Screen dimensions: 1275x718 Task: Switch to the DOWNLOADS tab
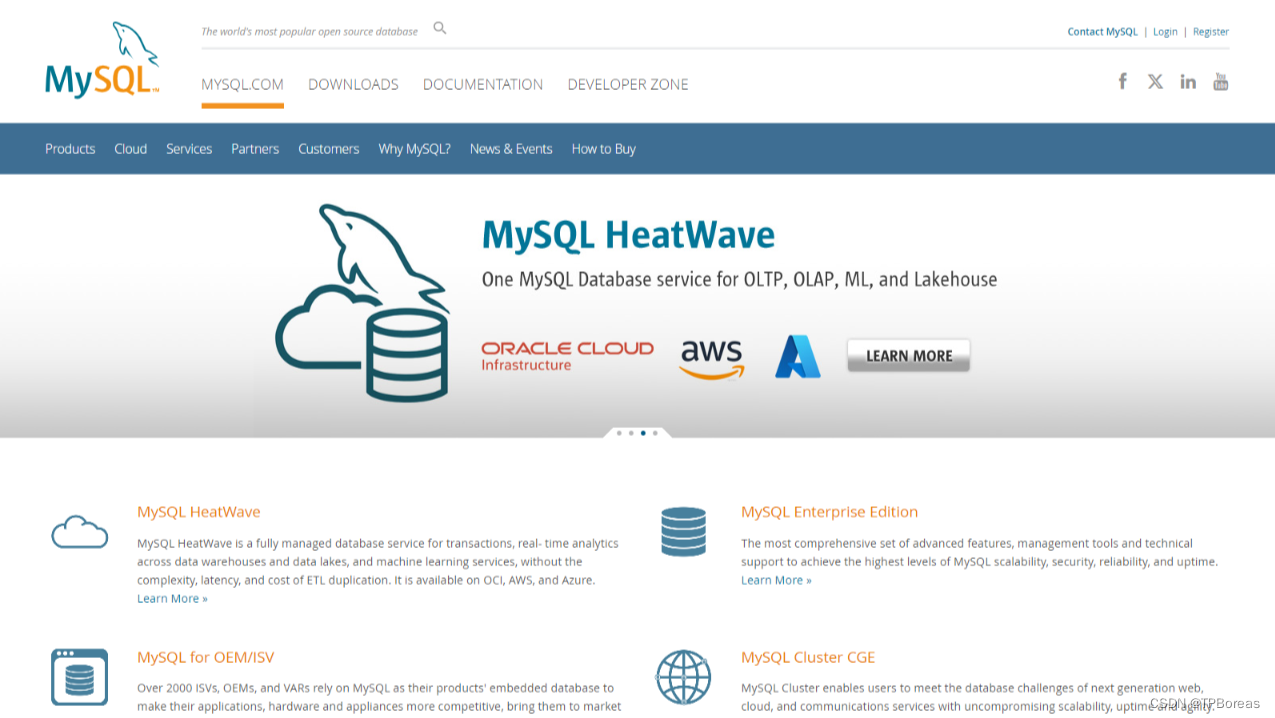point(353,84)
